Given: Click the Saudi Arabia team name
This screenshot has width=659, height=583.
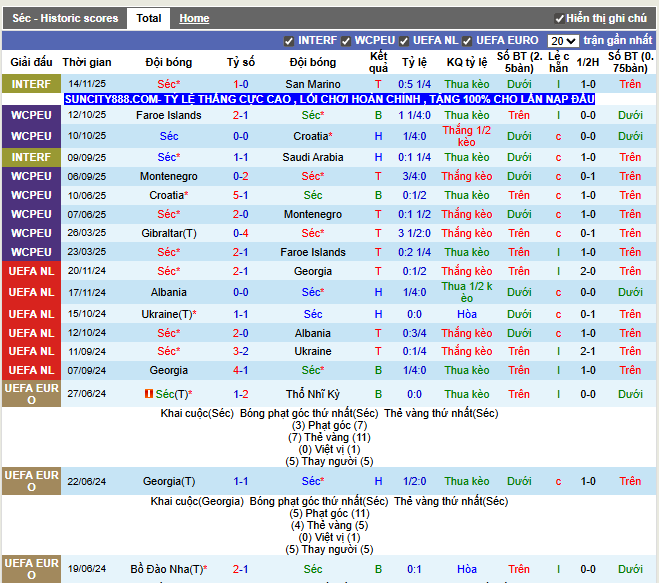Looking at the screenshot, I should (312, 158).
